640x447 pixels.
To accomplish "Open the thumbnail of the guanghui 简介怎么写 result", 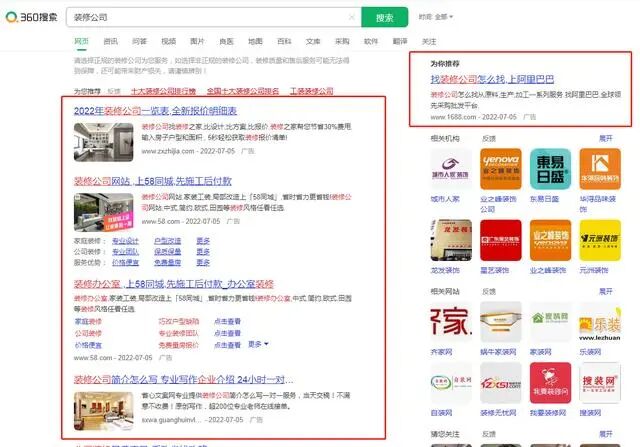I will (x=104, y=411).
